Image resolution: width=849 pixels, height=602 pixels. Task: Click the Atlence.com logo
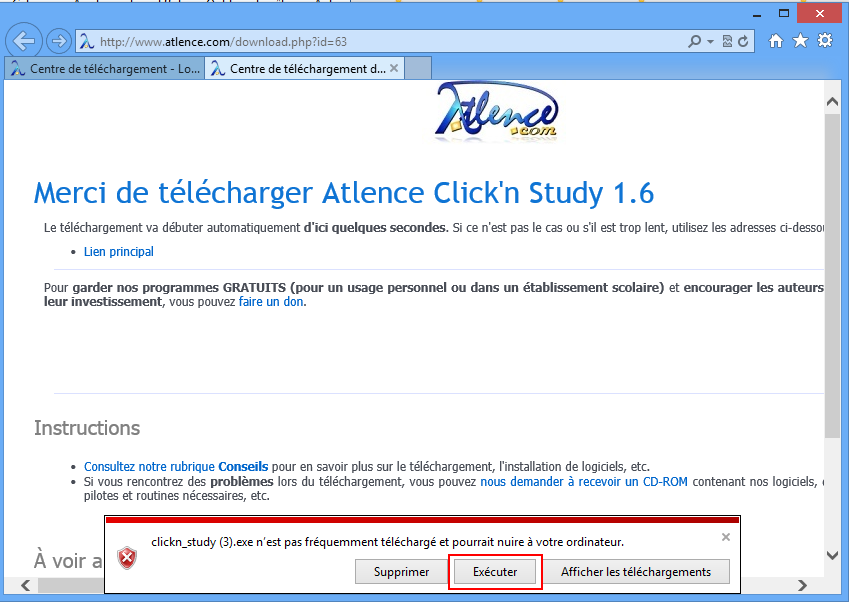coord(496,112)
